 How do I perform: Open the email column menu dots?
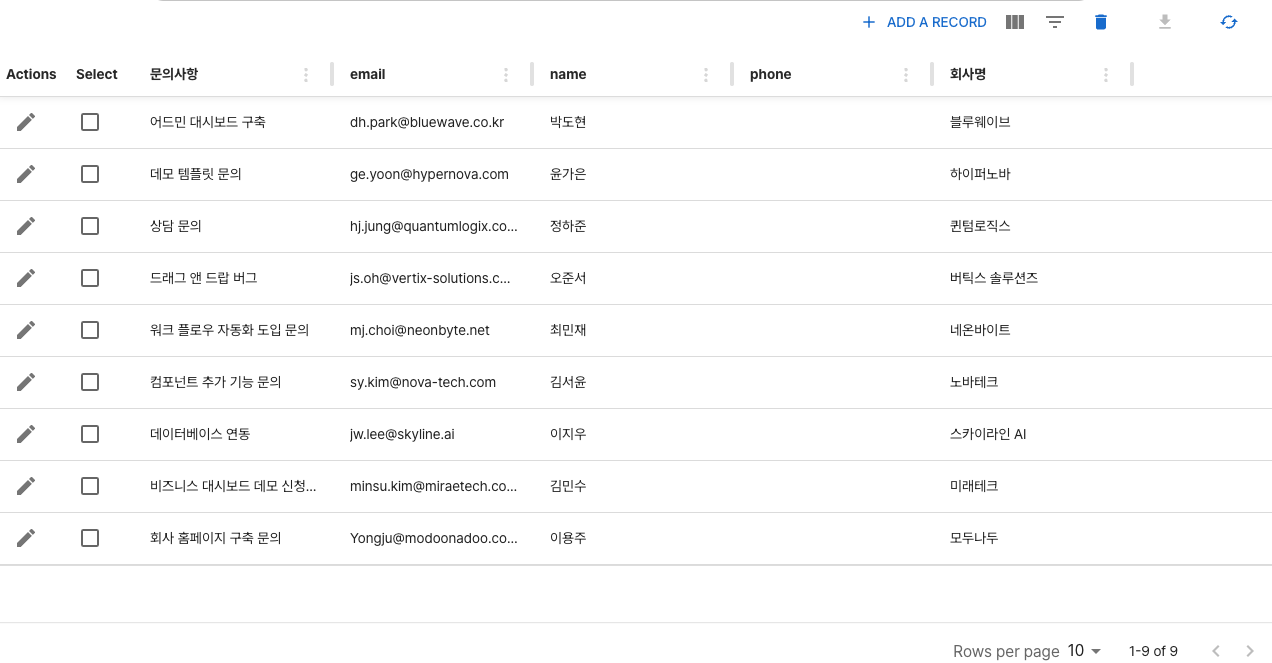[x=506, y=75]
